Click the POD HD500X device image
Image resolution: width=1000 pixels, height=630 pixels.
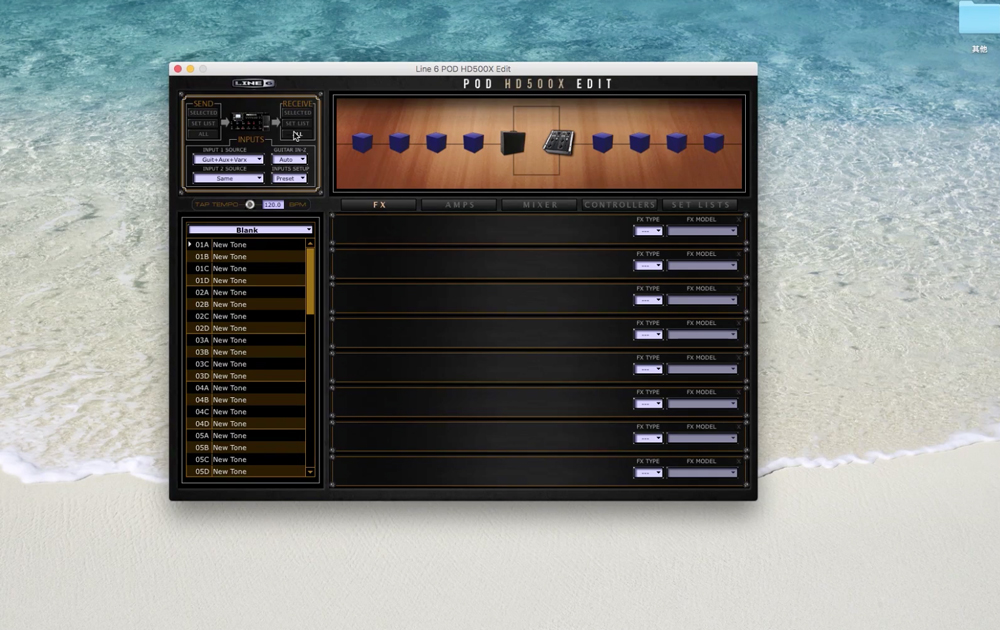(x=250, y=121)
